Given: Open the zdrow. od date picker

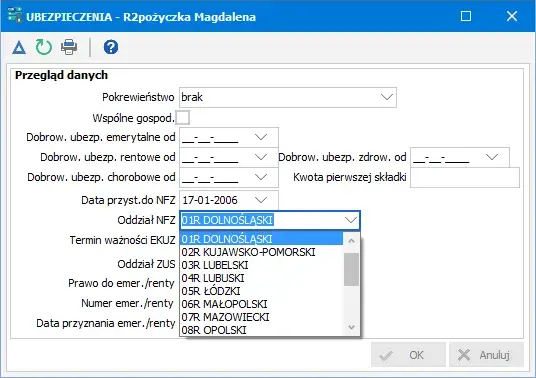Looking at the screenshot, I should click(492, 157).
